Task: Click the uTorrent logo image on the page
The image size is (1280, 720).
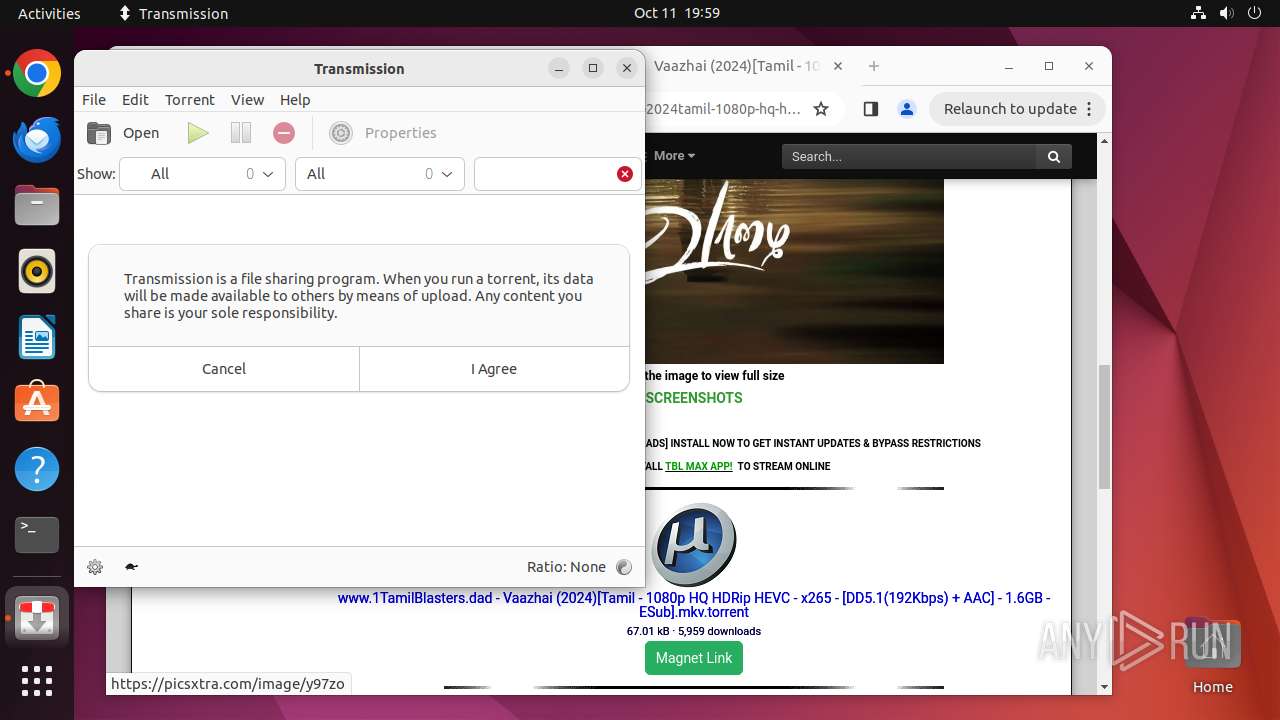Action: tap(693, 545)
